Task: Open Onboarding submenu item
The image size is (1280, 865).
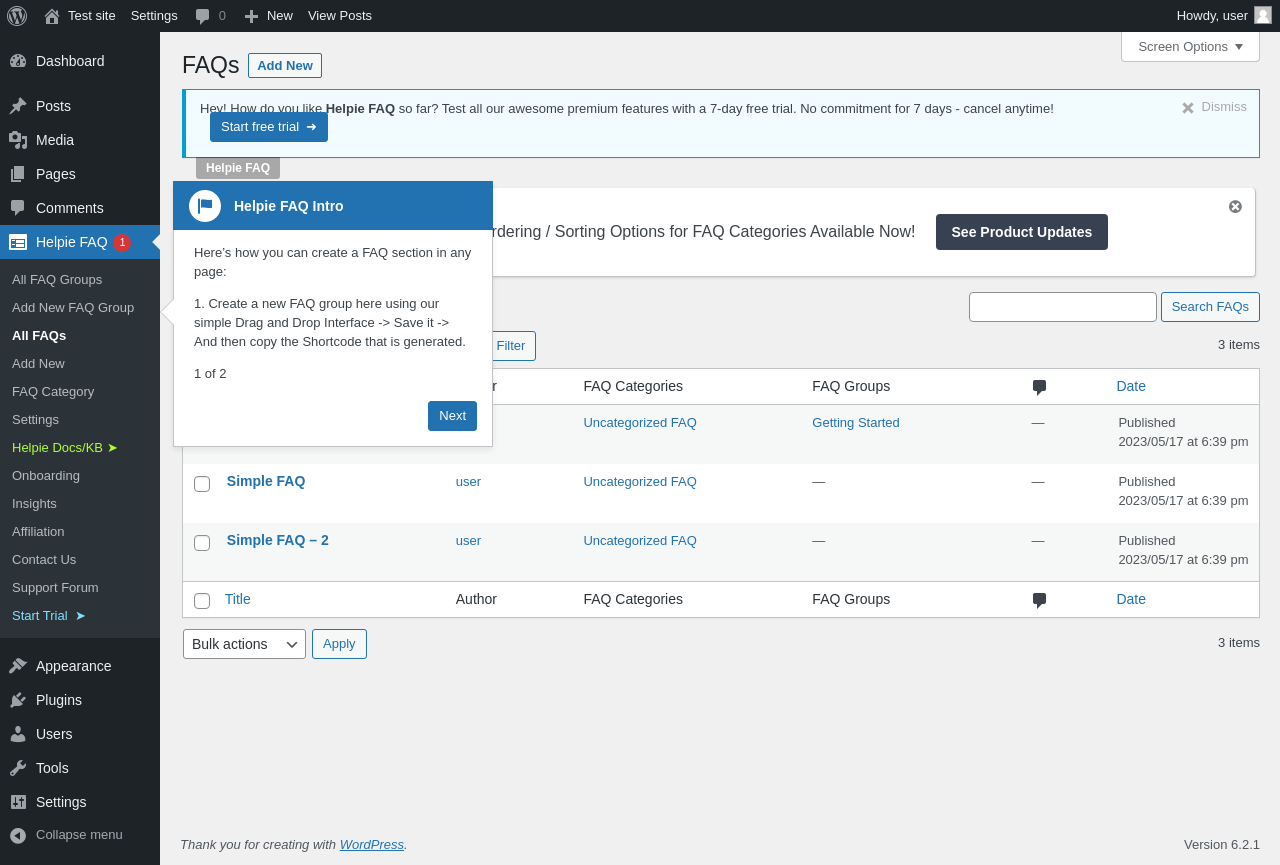Action: [x=46, y=475]
